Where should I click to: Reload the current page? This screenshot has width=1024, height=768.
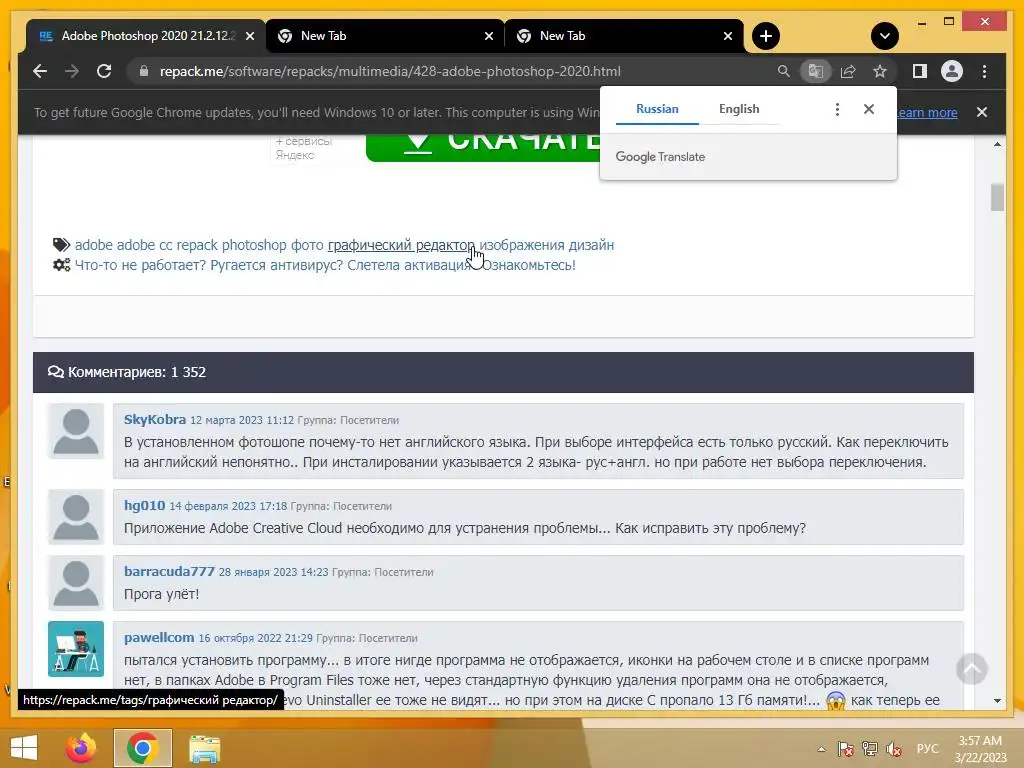[x=104, y=71]
